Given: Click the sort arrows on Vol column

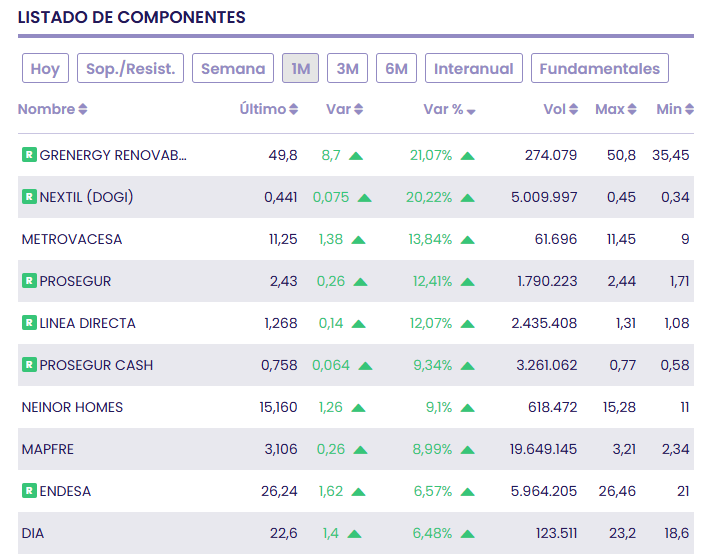Looking at the screenshot, I should [x=574, y=109].
